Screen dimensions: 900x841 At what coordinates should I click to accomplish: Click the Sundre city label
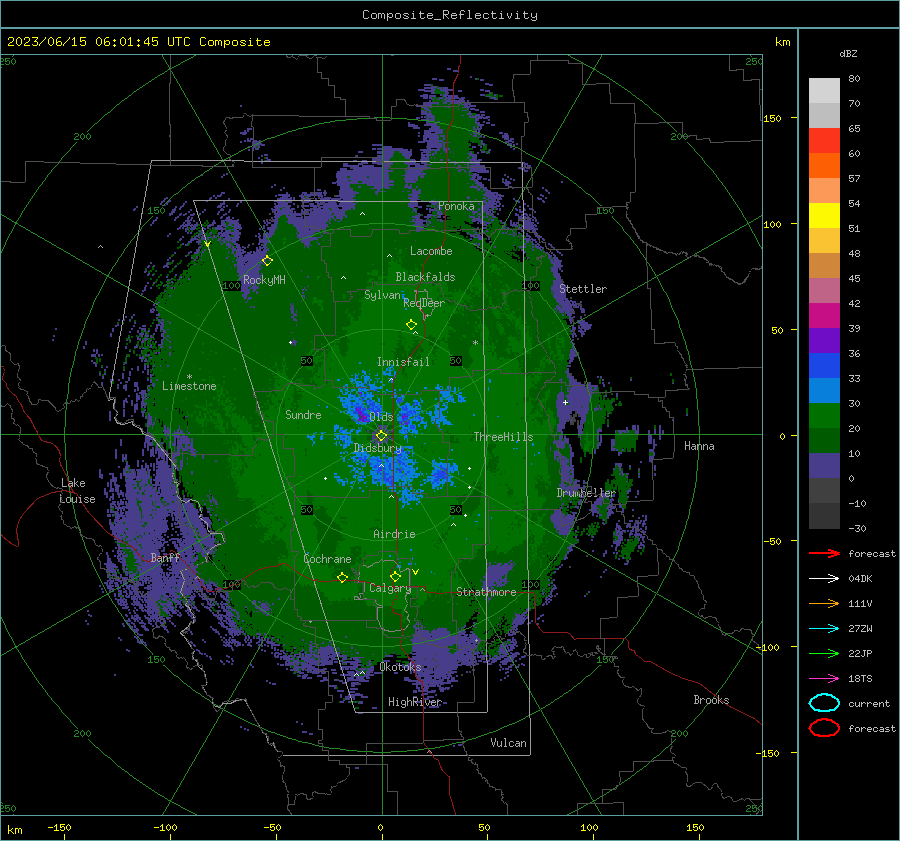tap(303, 415)
